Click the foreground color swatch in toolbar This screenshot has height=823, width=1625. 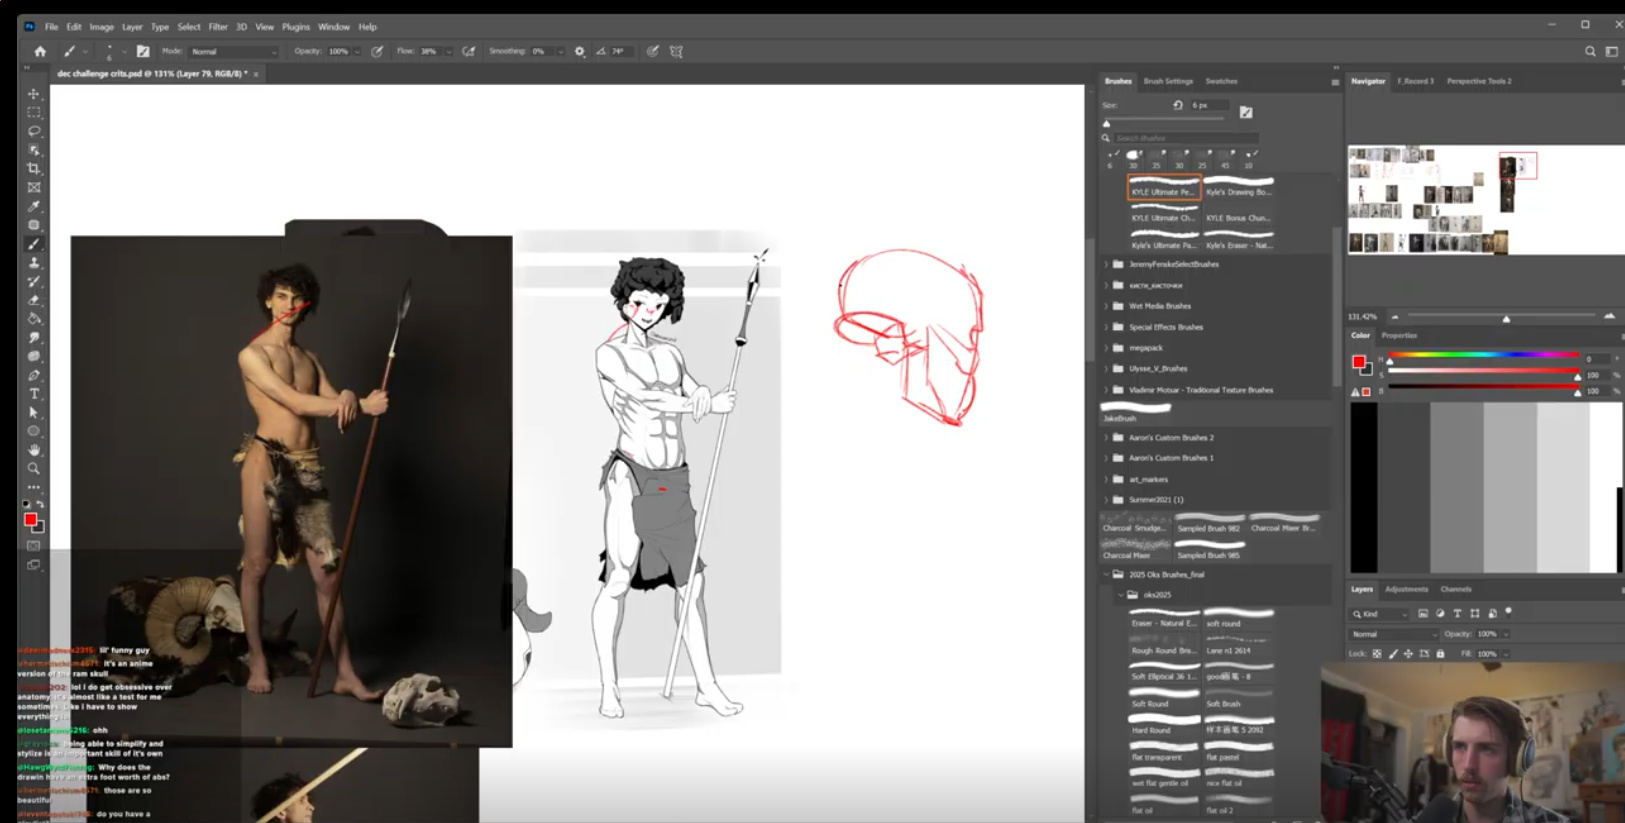pos(31,520)
